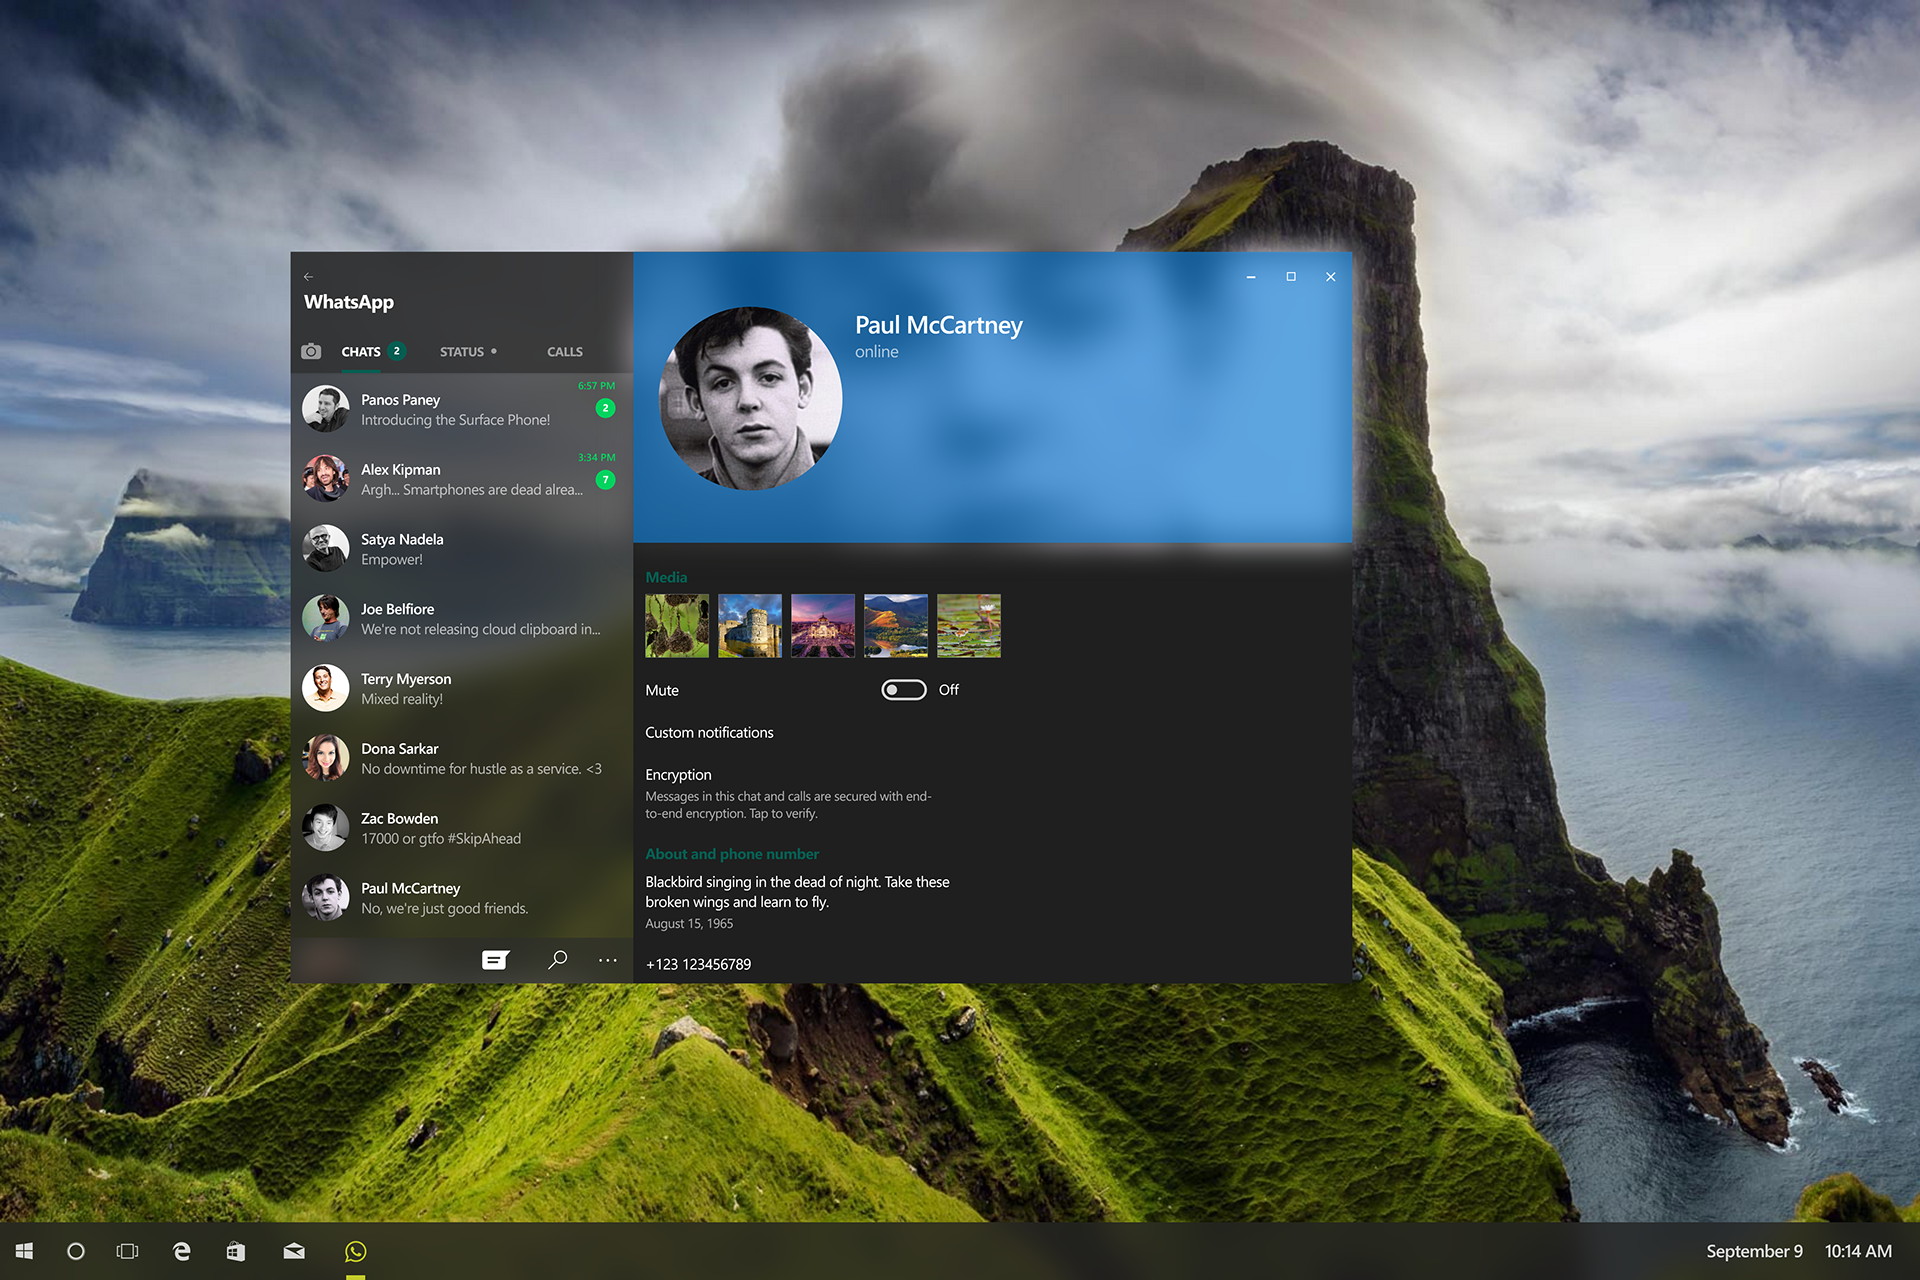Open the three-dot more options menu
Viewport: 1920px width, 1280px height.
608,960
